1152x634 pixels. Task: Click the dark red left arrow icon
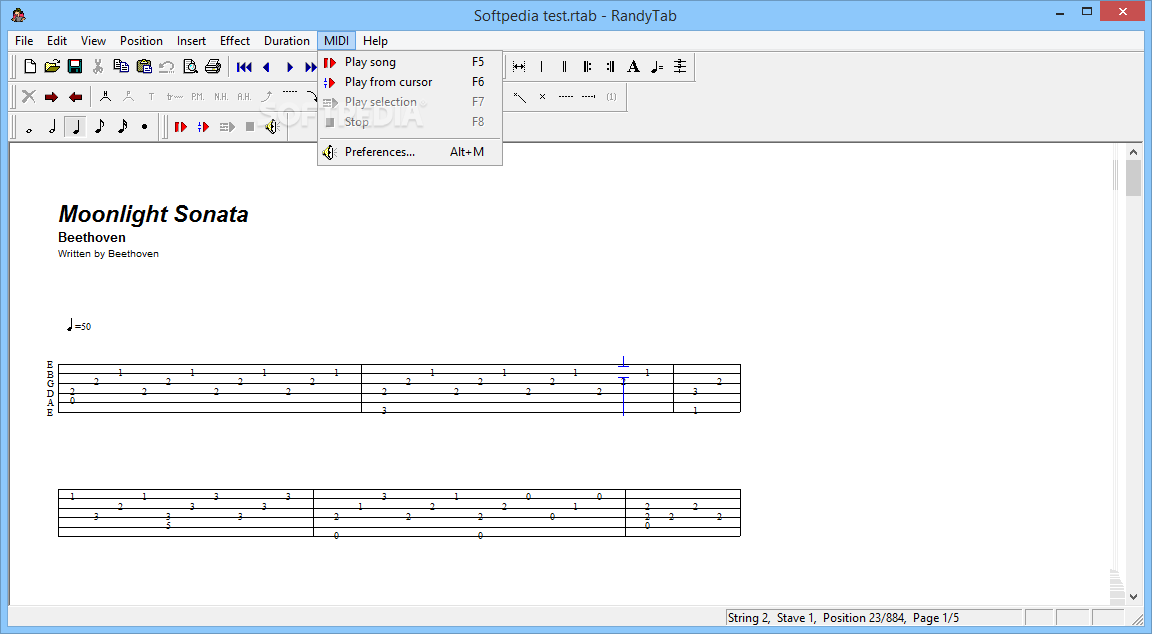click(75, 97)
